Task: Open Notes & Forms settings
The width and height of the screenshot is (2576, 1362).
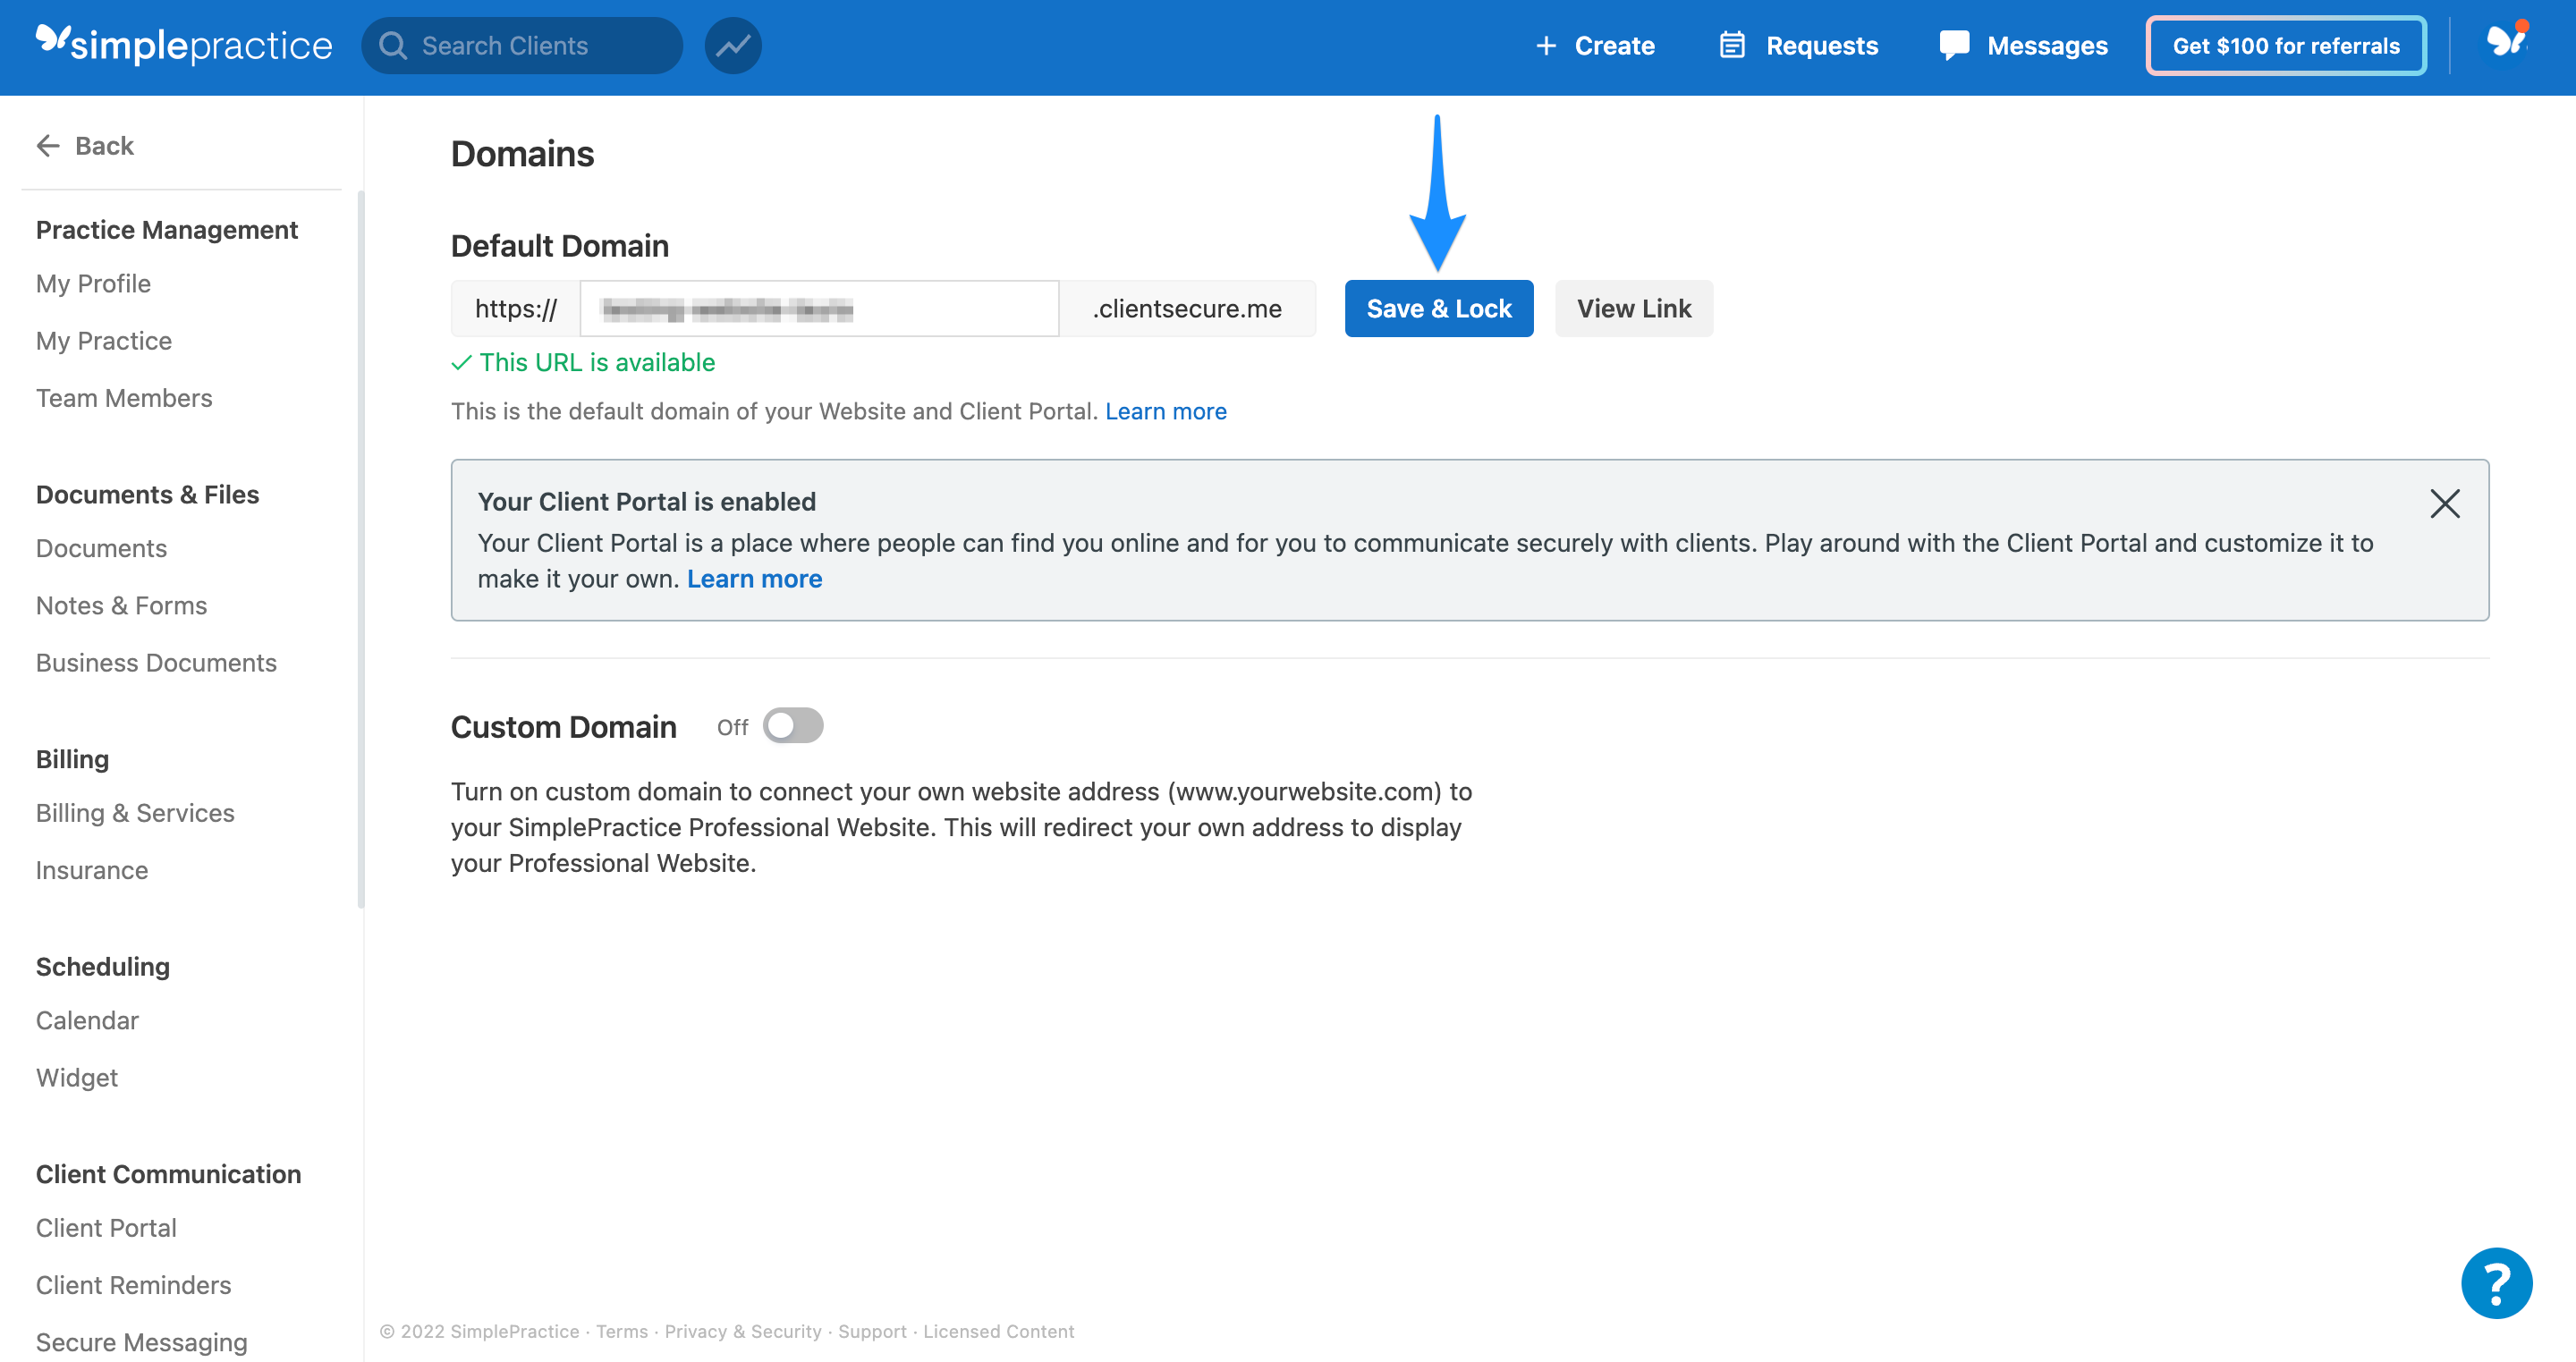Action: point(121,606)
